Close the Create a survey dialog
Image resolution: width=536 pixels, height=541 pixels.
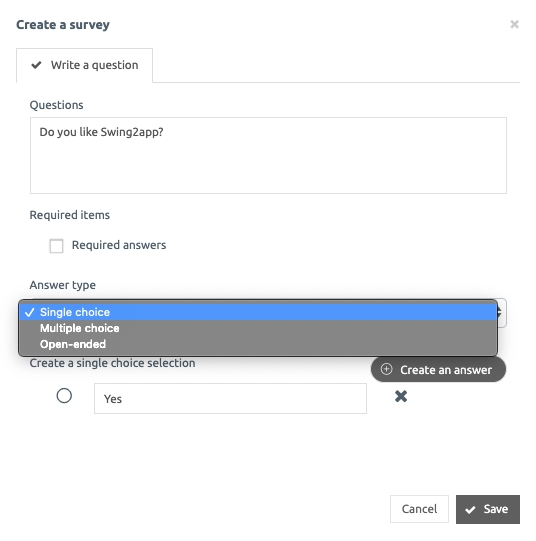tap(514, 24)
